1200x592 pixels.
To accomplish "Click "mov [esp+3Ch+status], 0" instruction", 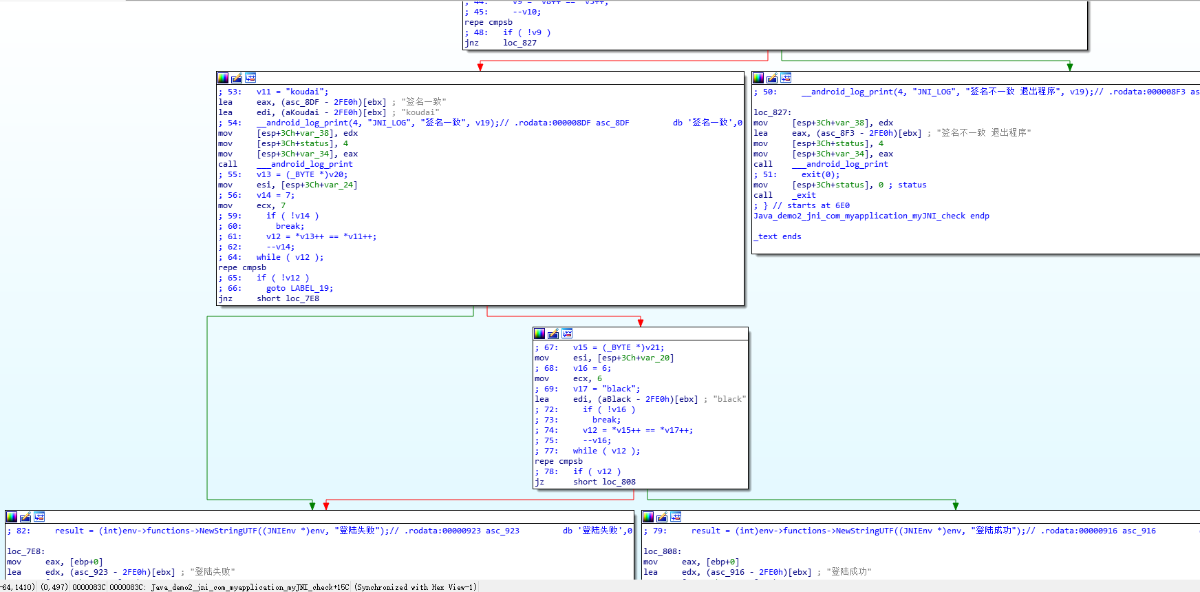I will [x=840, y=185].
